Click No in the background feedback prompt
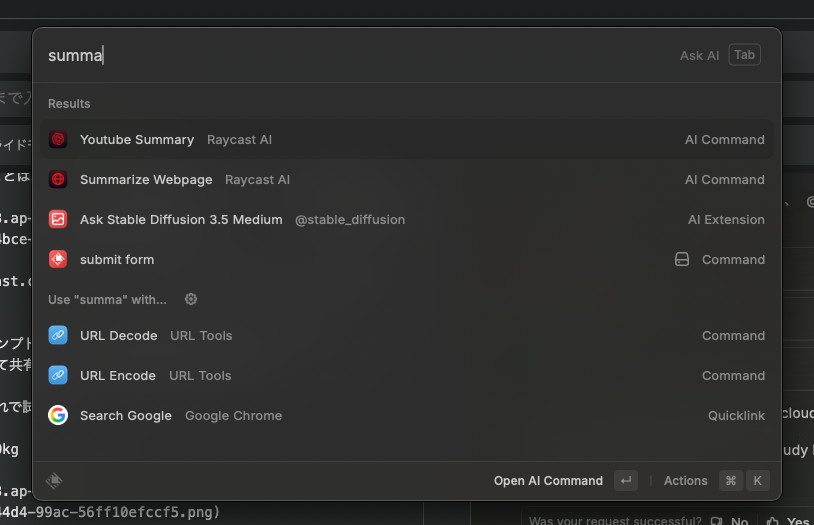Image resolution: width=814 pixels, height=525 pixels. [739, 520]
